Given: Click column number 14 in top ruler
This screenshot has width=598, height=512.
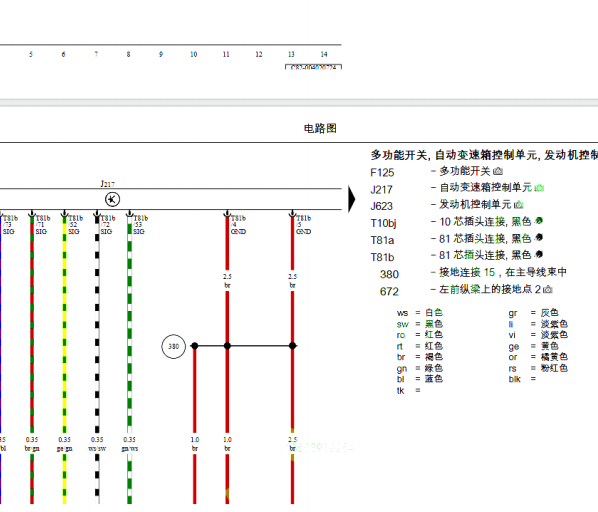Looking at the screenshot, I should [x=324, y=55].
